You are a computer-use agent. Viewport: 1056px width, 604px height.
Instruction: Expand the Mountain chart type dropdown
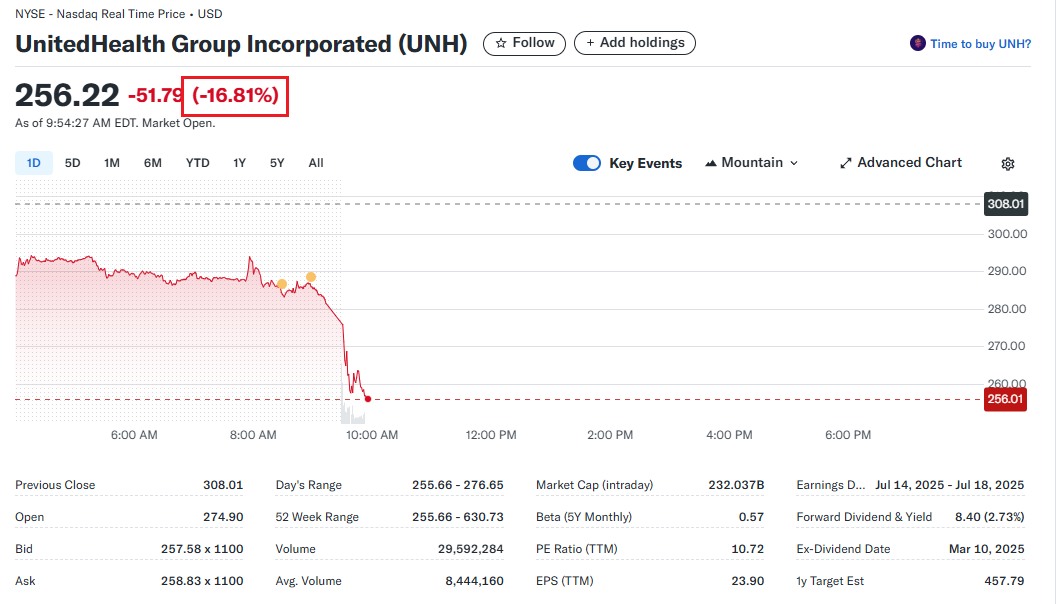tap(752, 163)
